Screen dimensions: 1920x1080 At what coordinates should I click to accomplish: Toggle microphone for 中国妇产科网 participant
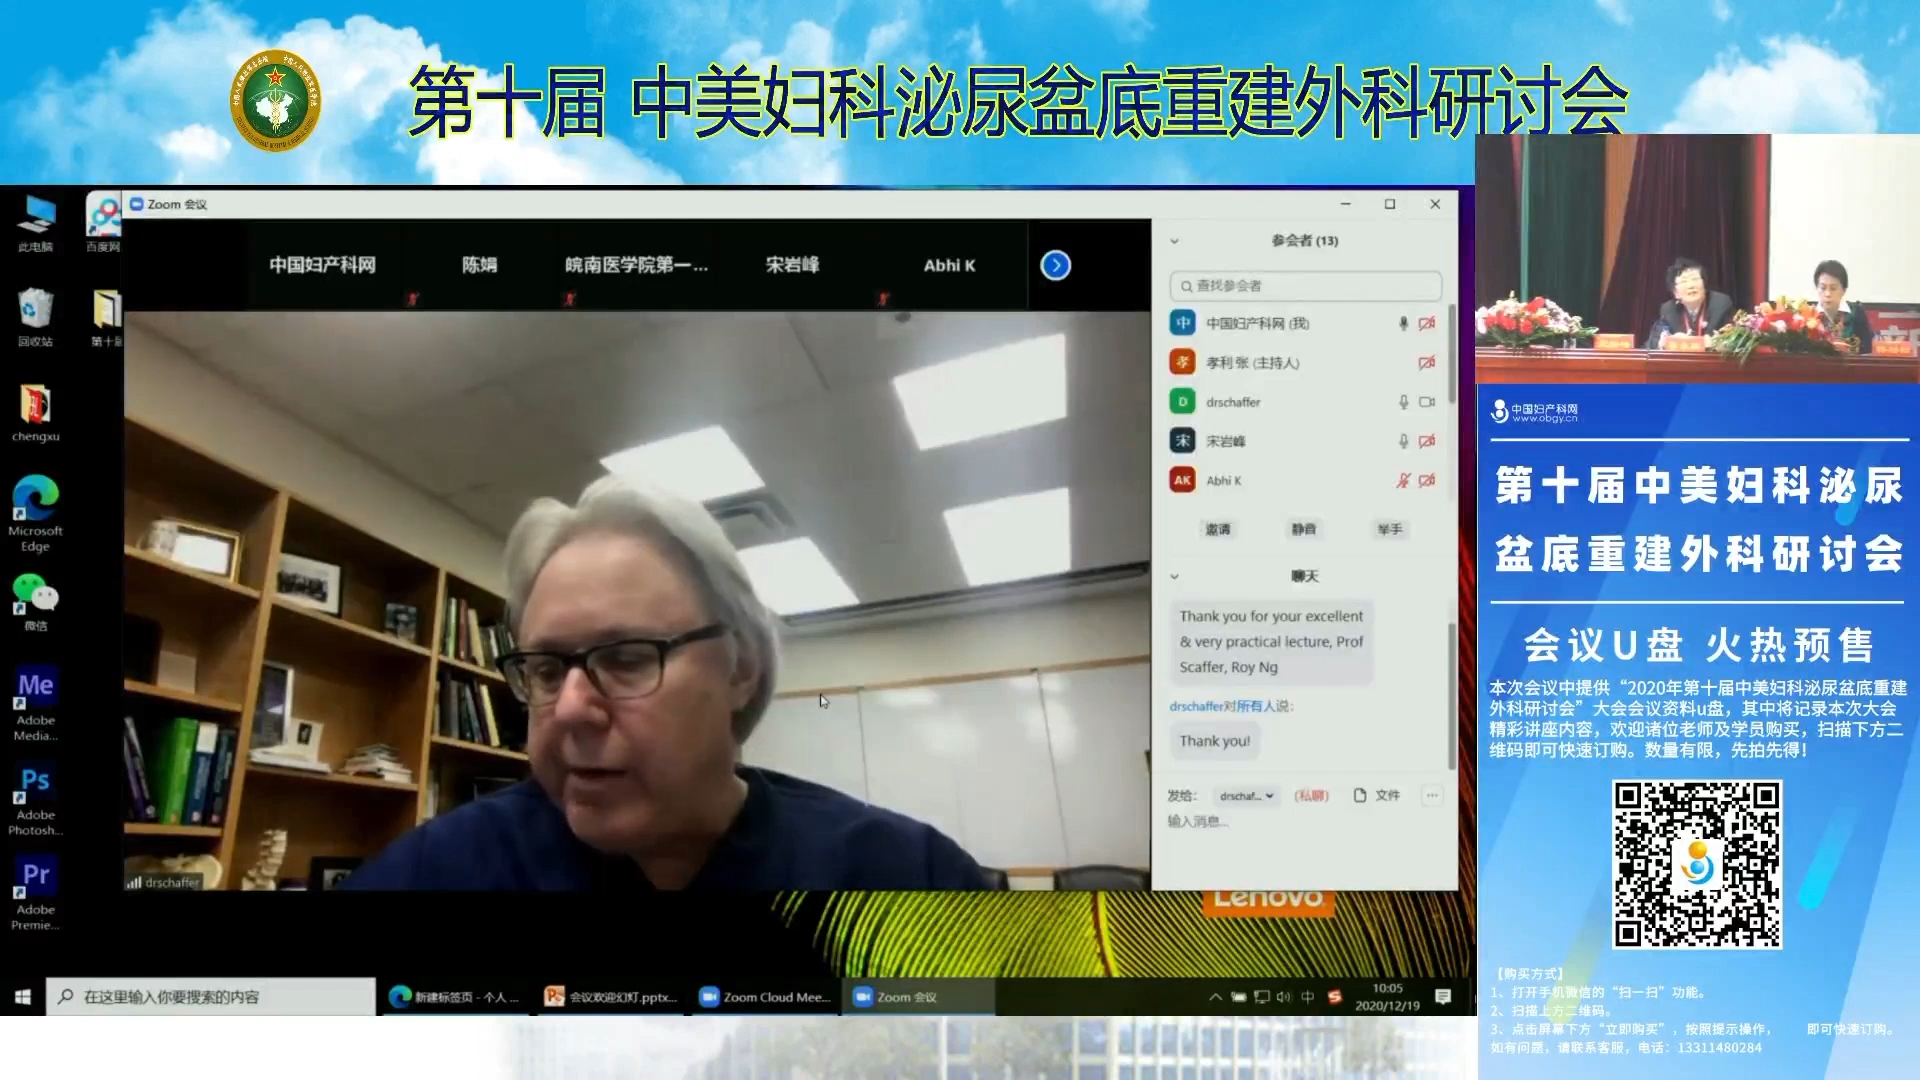[1403, 323]
